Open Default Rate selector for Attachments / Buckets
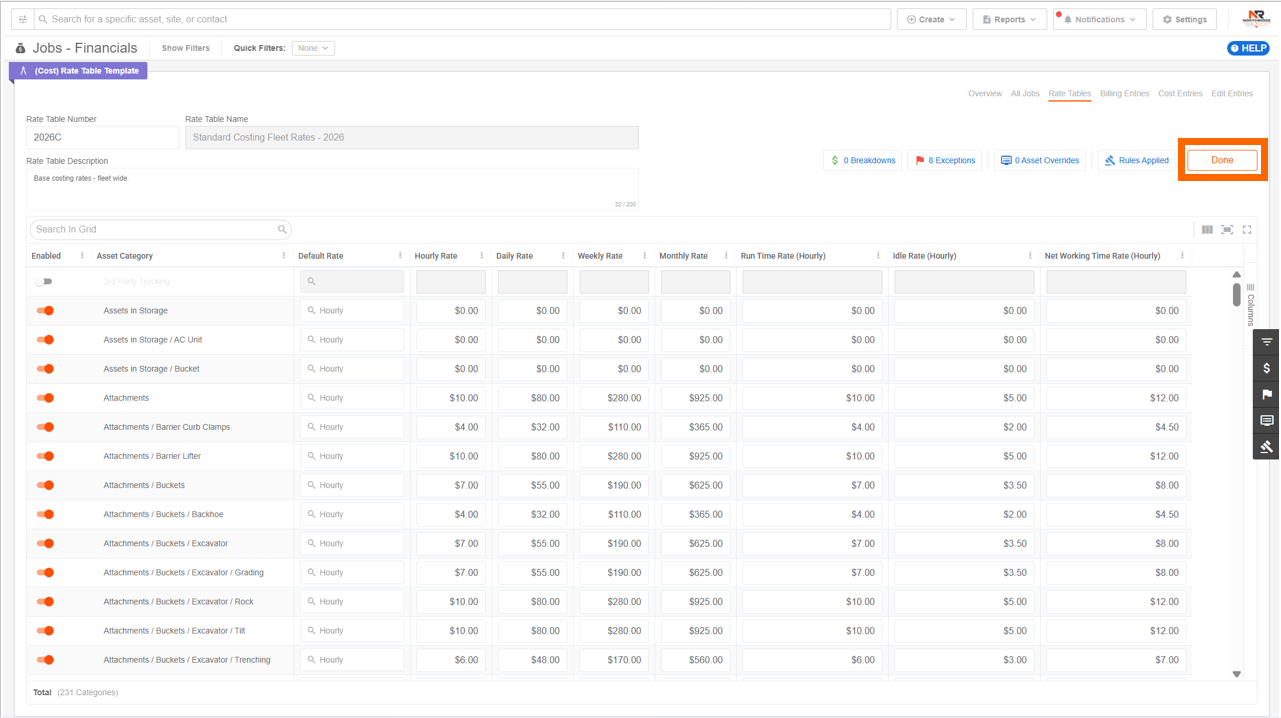This screenshot has height=718, width=1281. pos(352,485)
